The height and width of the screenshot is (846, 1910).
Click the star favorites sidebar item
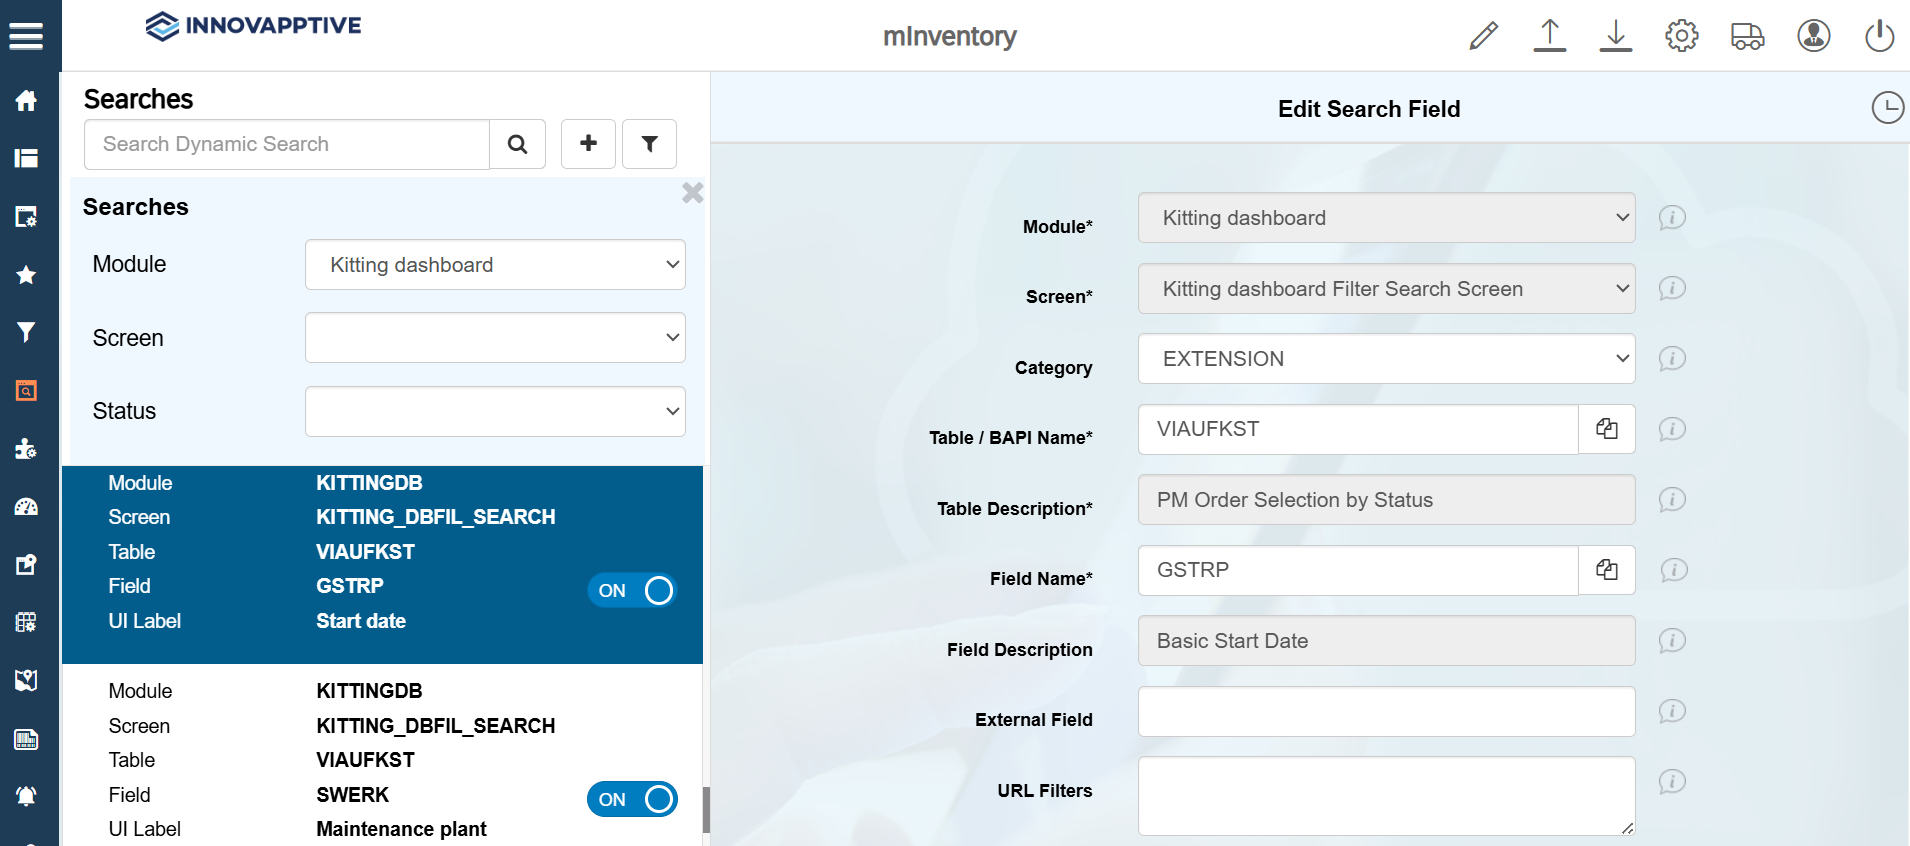tap(26, 275)
